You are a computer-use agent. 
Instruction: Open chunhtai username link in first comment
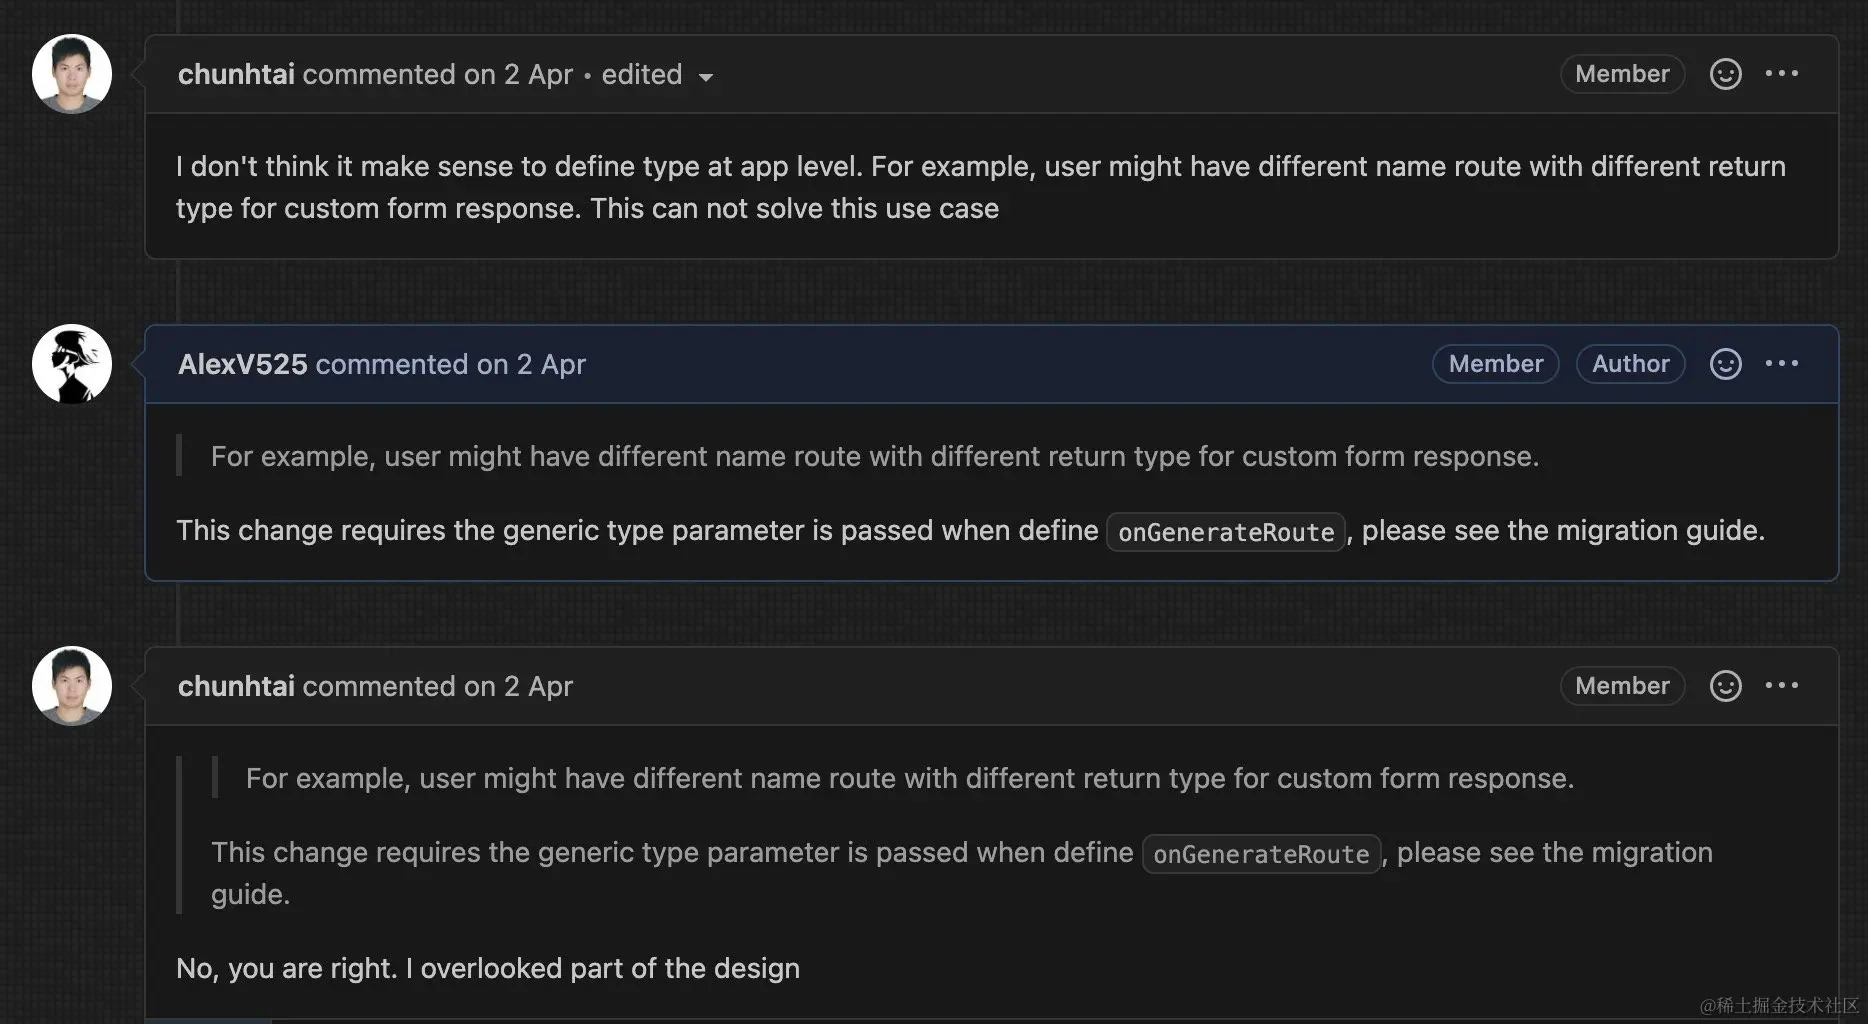pos(236,74)
